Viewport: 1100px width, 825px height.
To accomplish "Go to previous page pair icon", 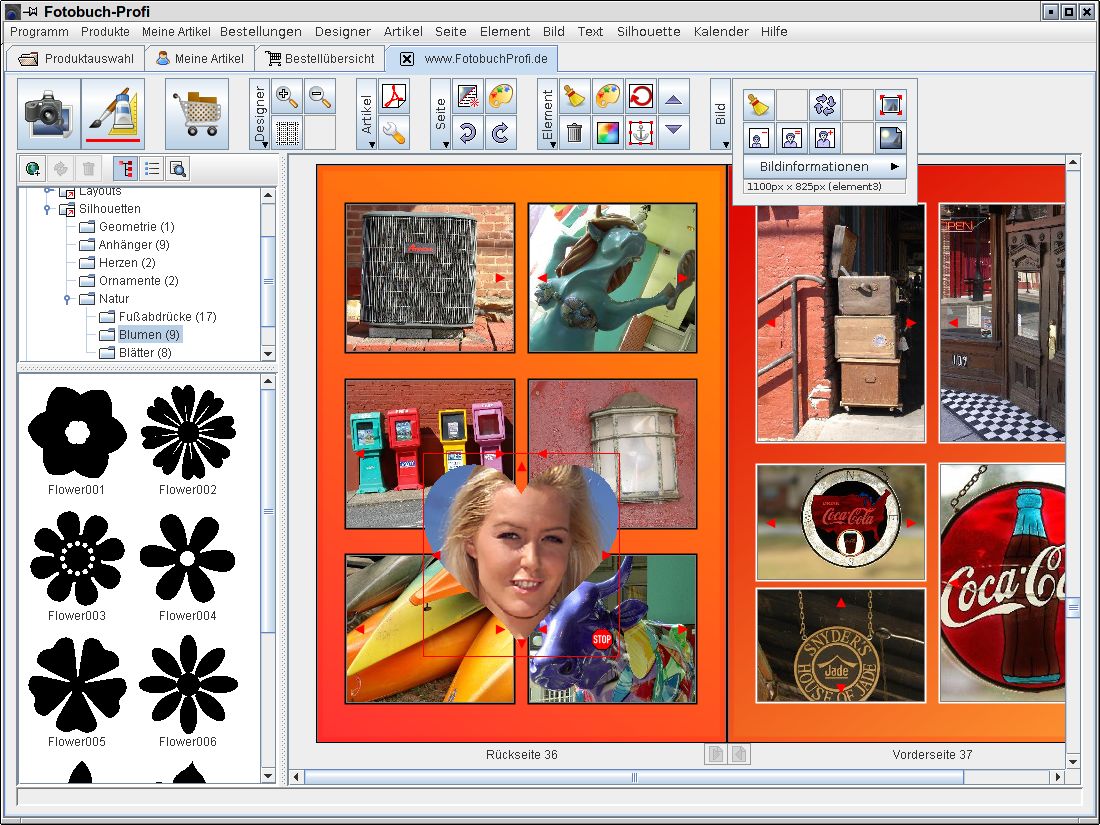I will tap(716, 754).
